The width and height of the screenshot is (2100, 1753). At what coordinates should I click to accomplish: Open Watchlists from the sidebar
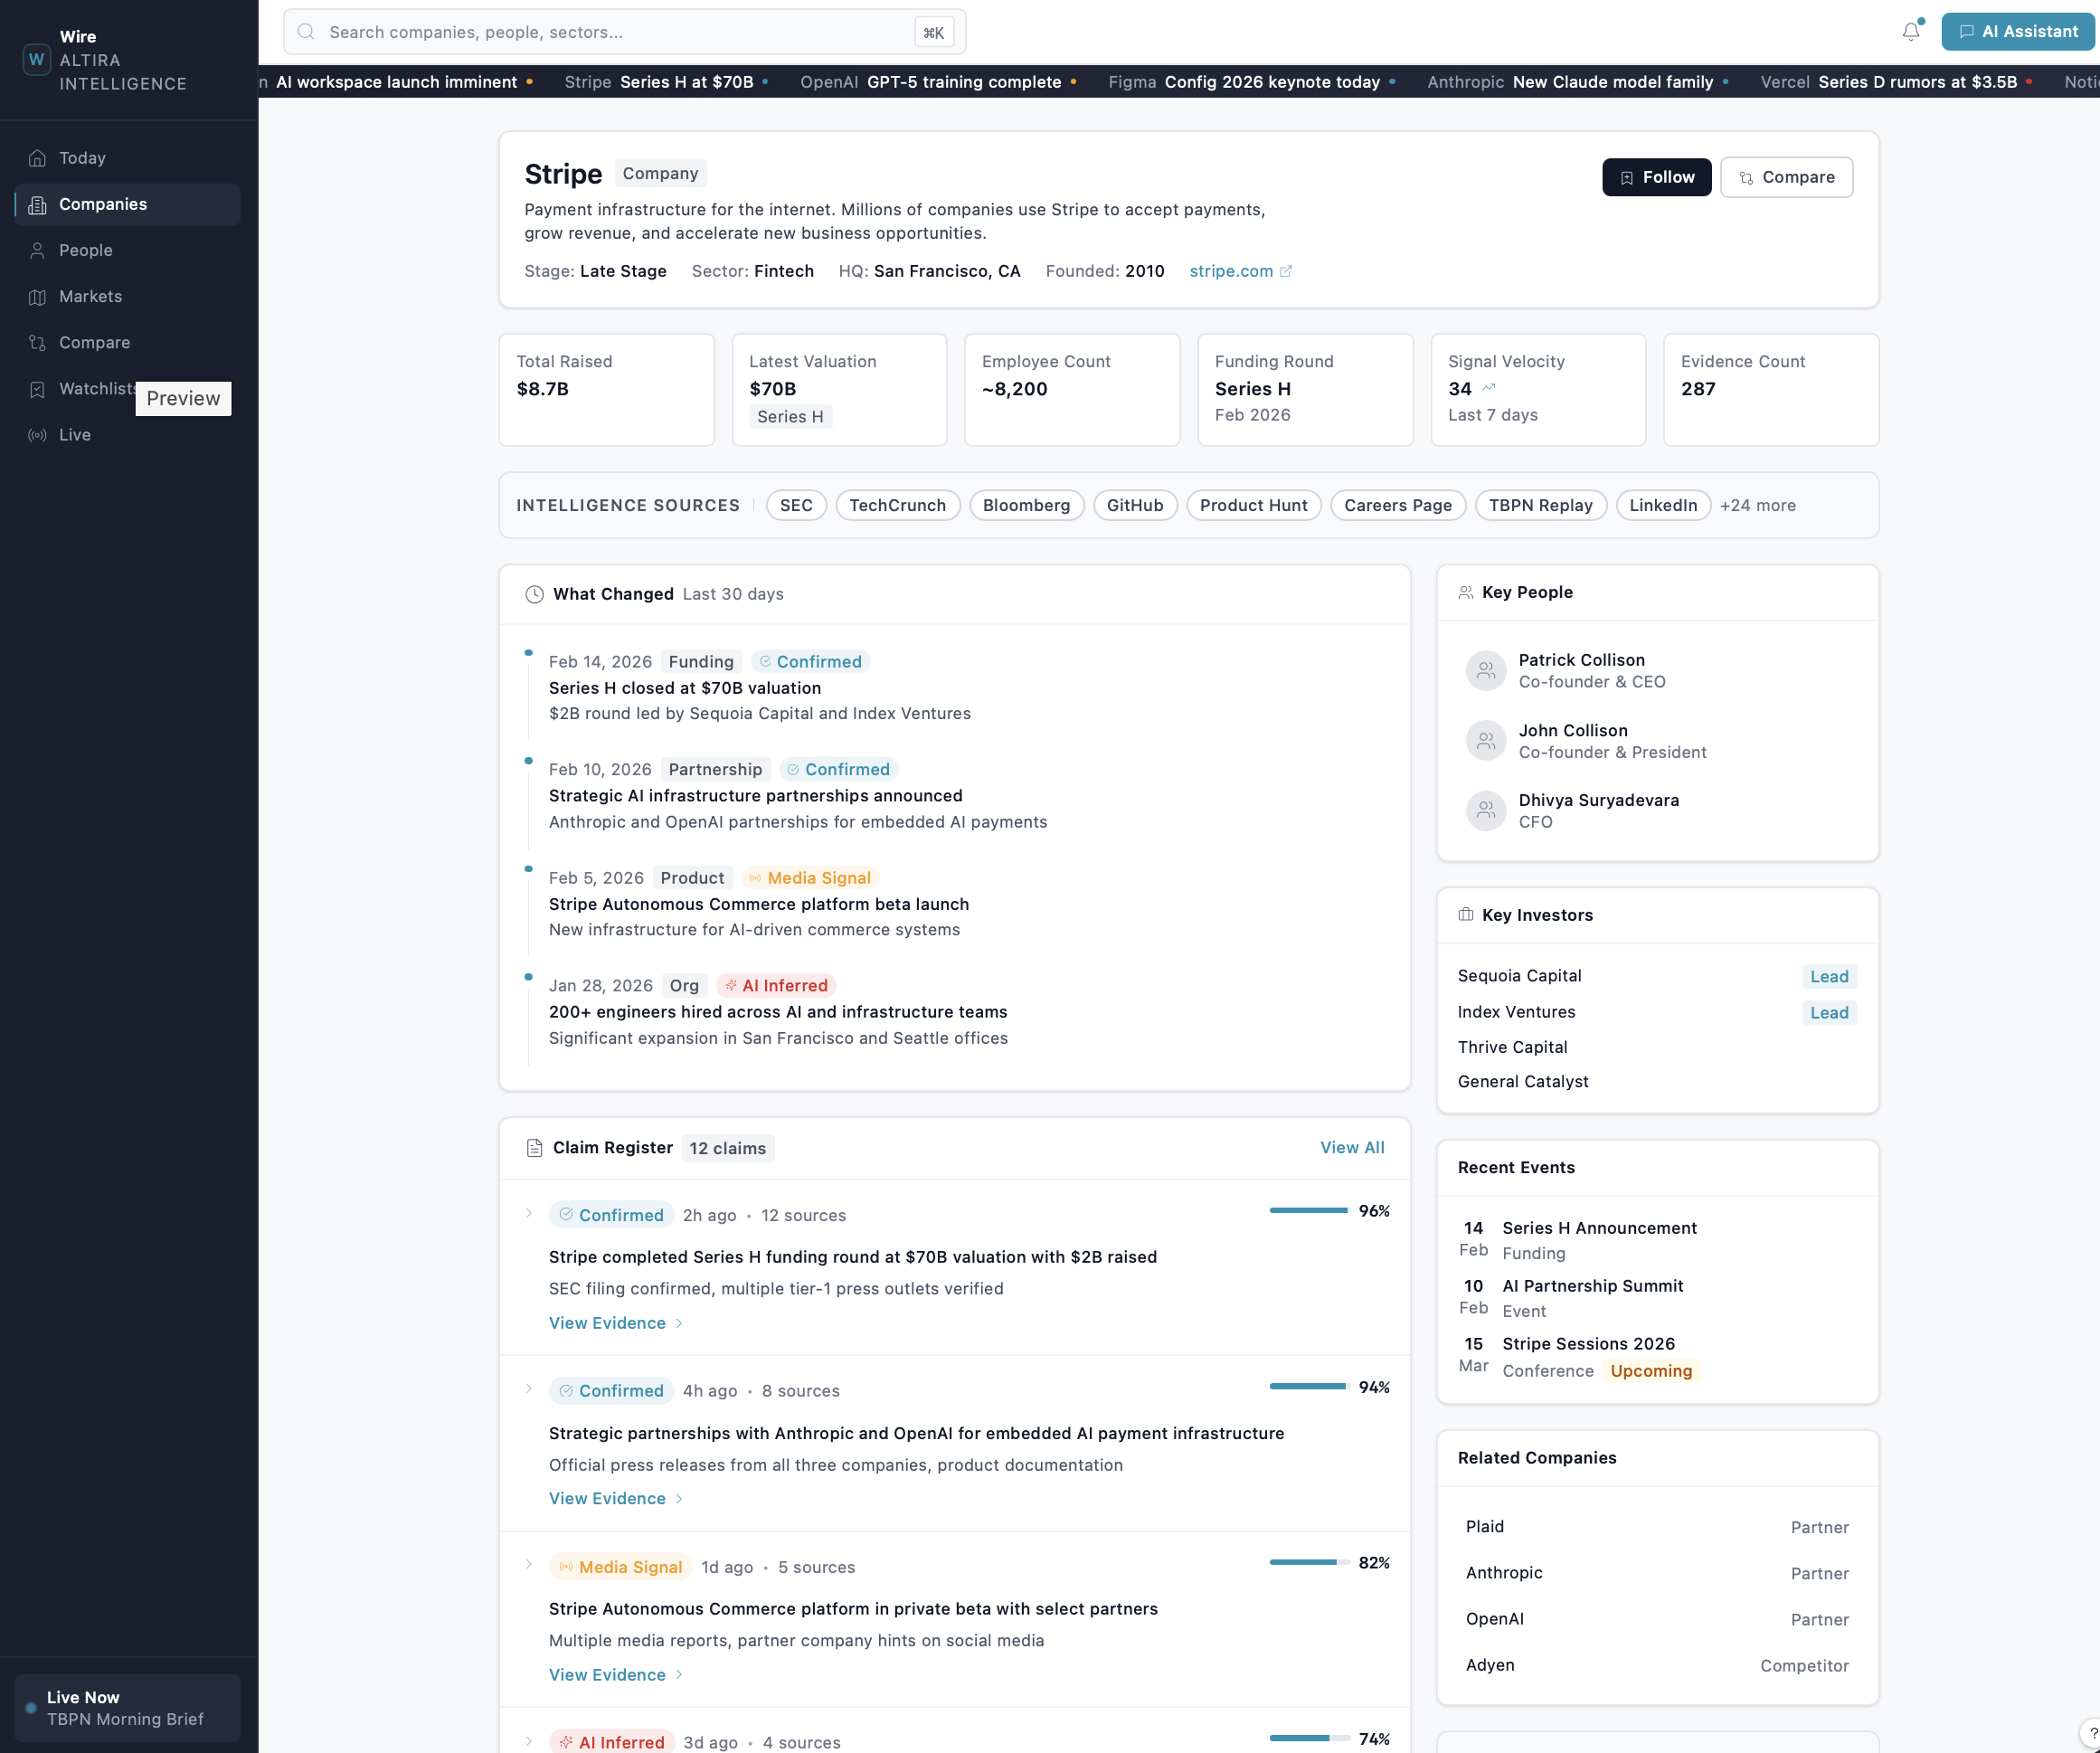pos(97,388)
